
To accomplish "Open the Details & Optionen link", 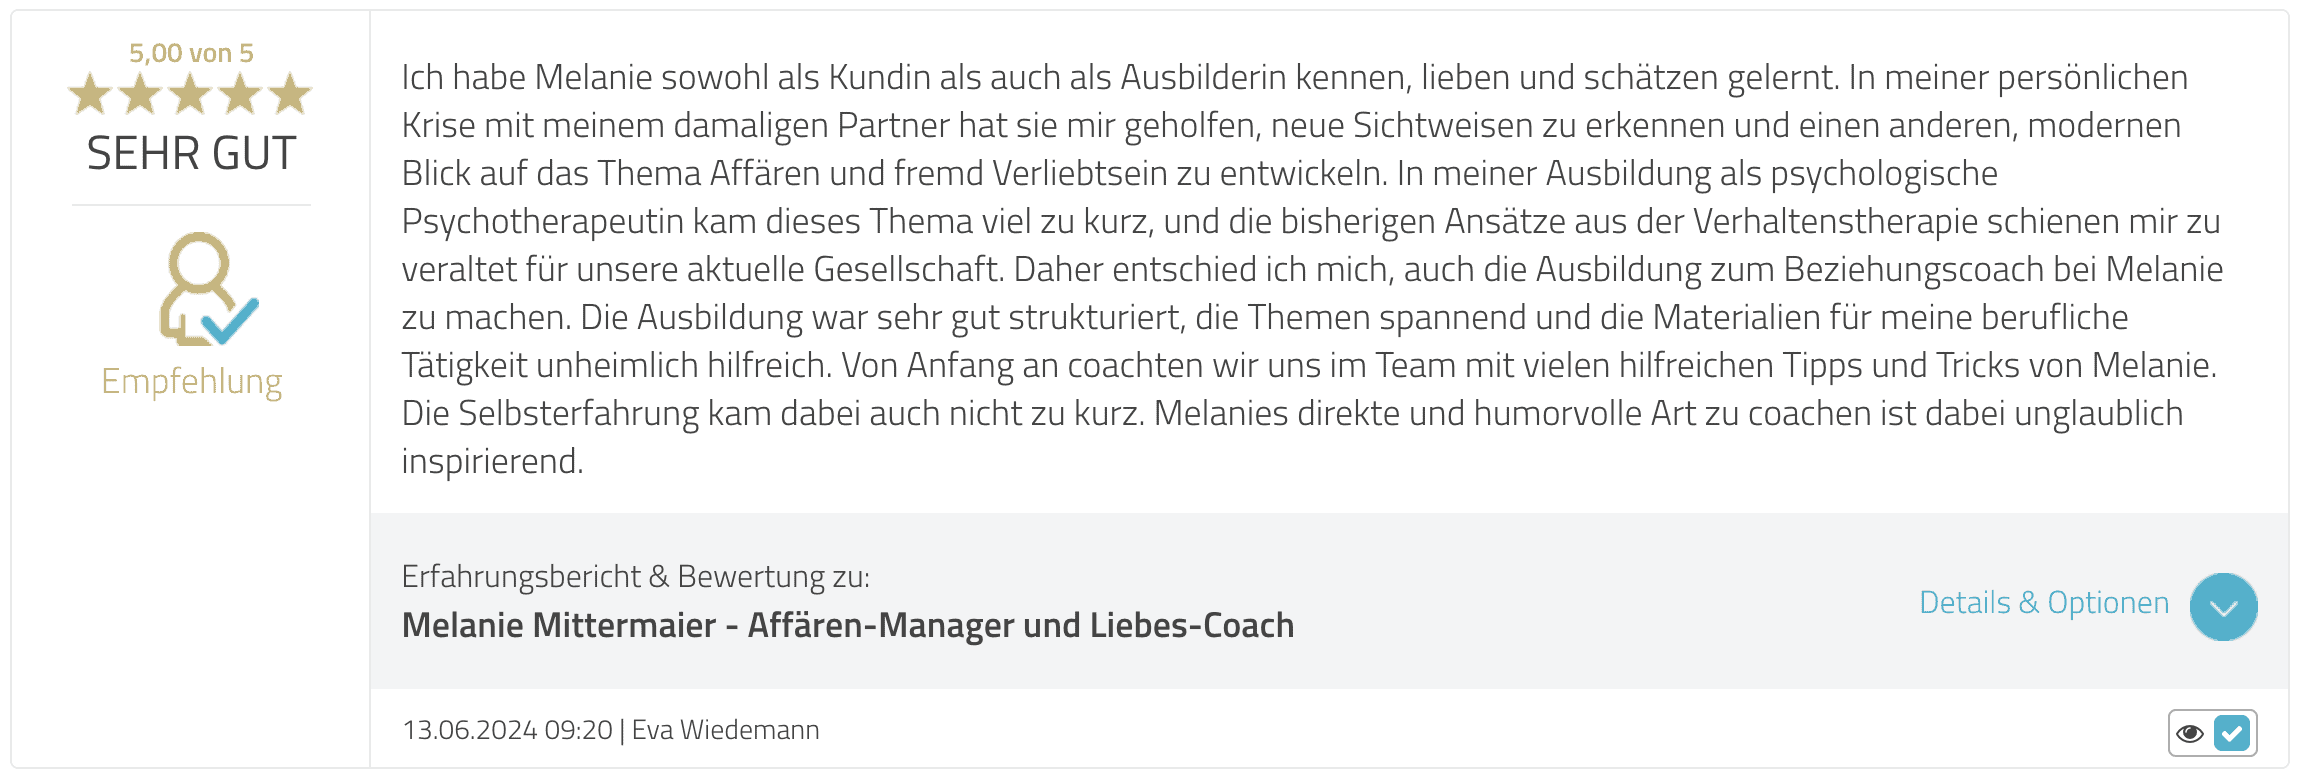I will click(x=2044, y=603).
